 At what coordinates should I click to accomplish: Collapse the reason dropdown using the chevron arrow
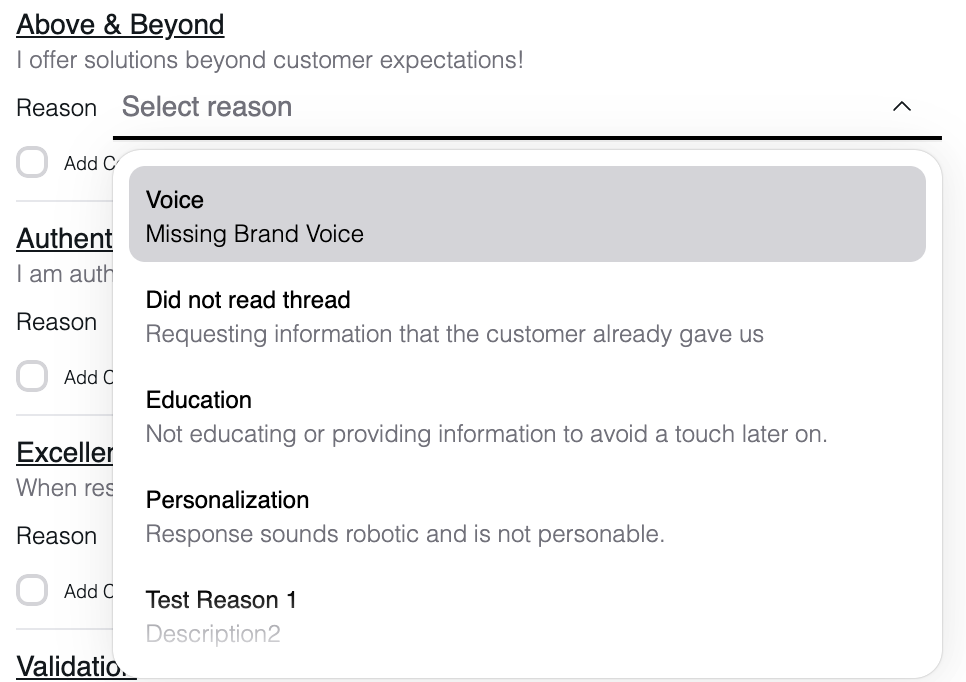[901, 107]
